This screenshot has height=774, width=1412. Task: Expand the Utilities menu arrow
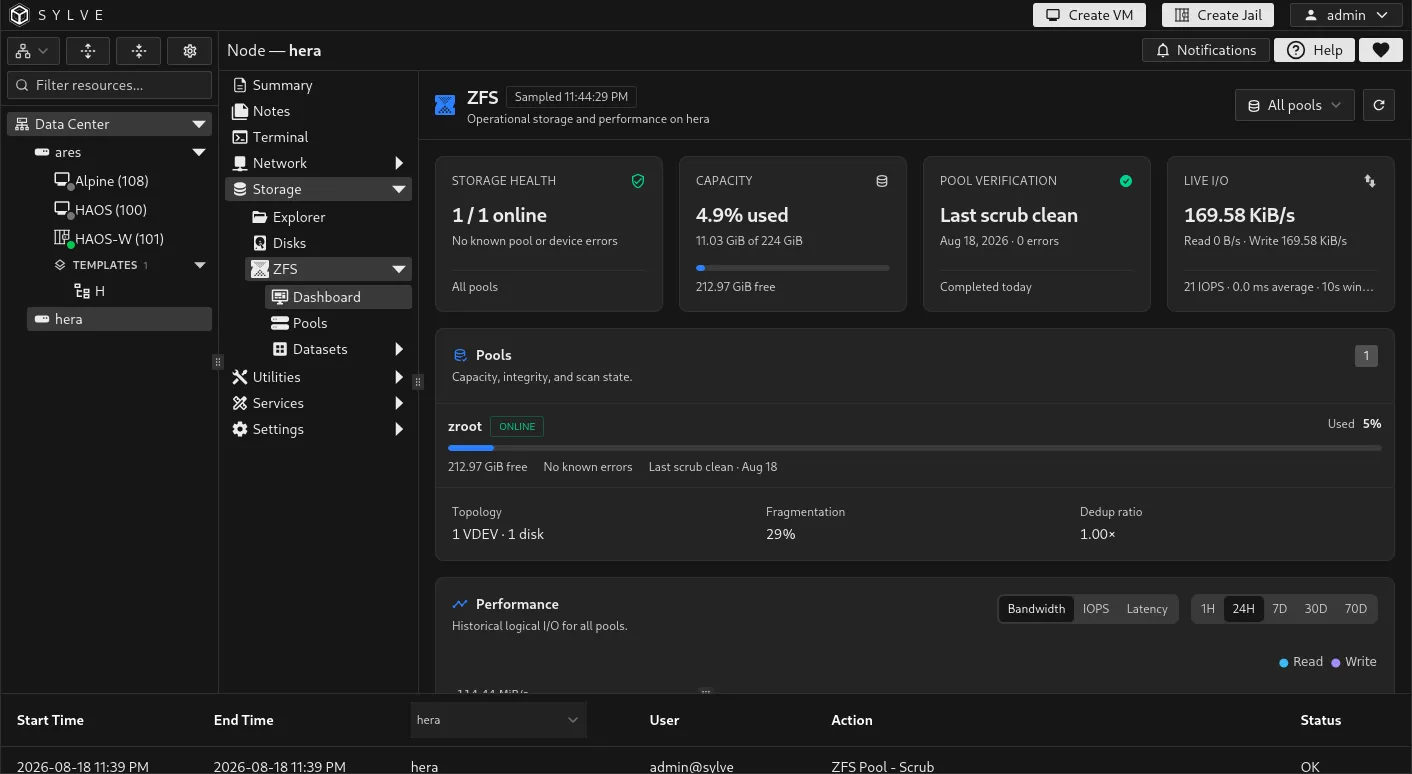tap(399, 377)
